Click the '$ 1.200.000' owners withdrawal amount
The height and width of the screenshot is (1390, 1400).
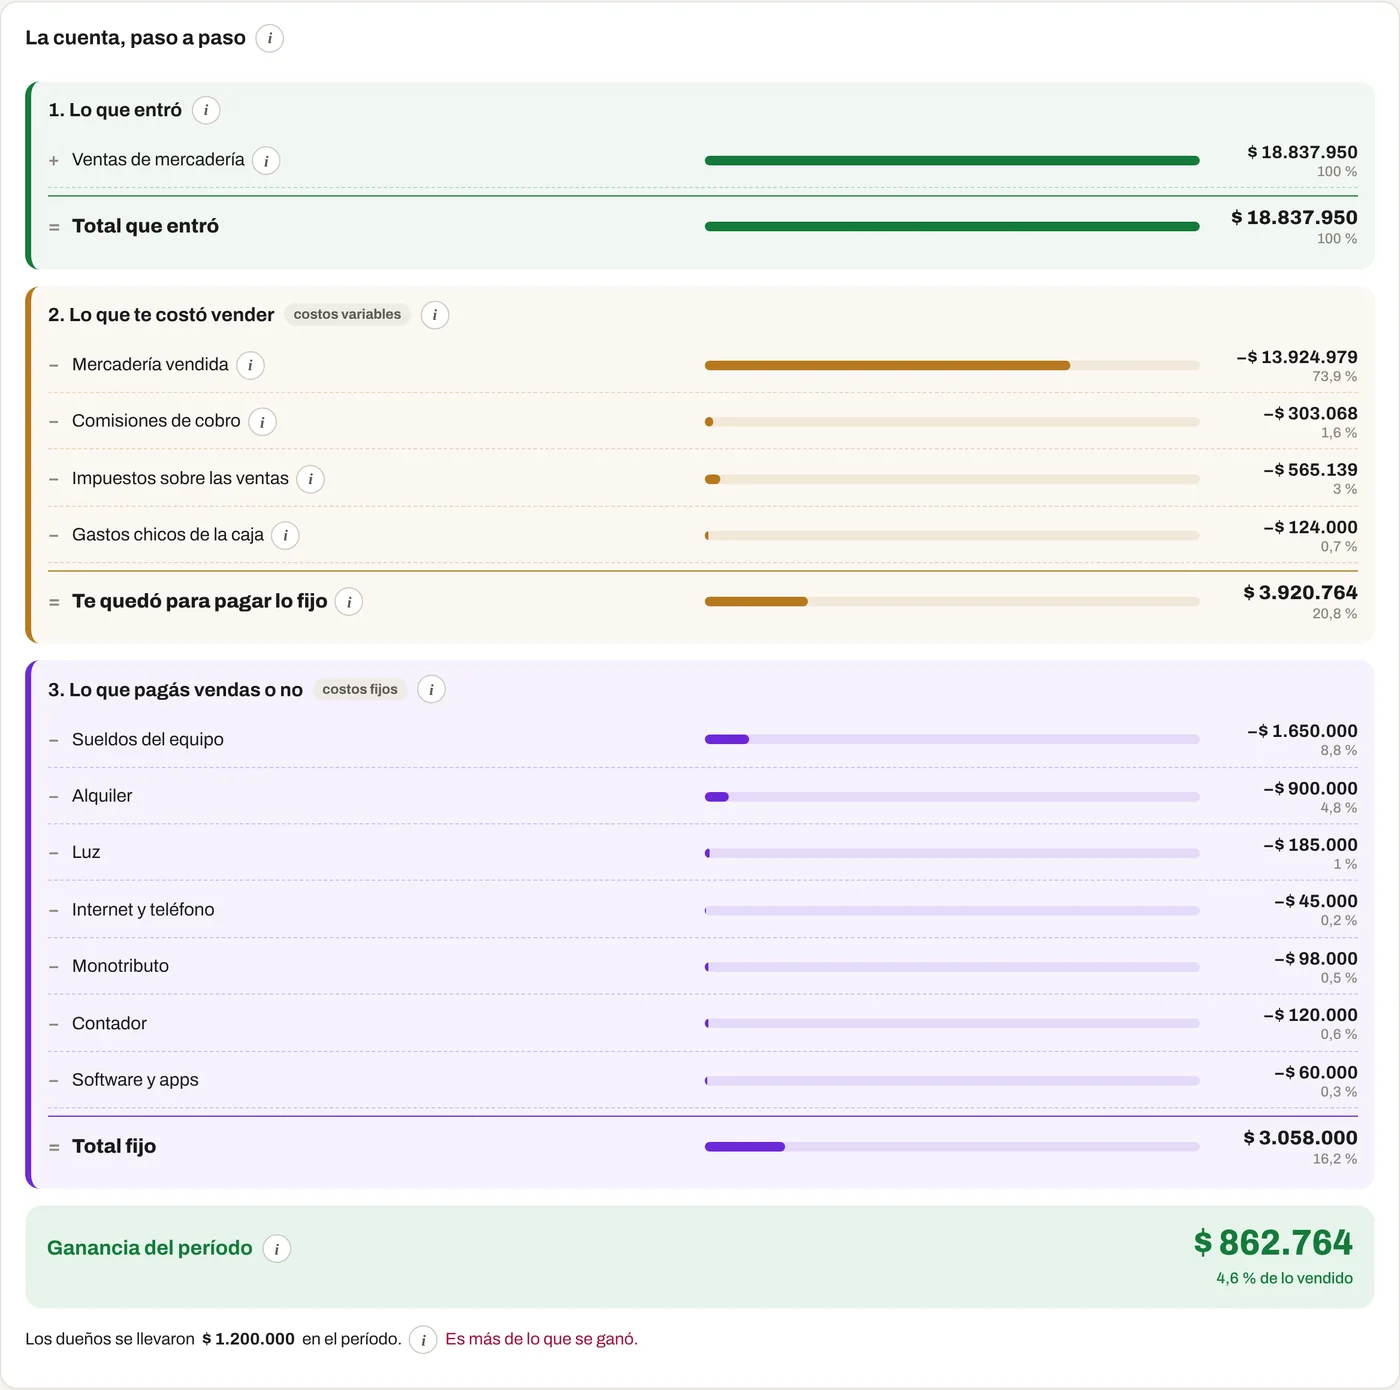(248, 1339)
